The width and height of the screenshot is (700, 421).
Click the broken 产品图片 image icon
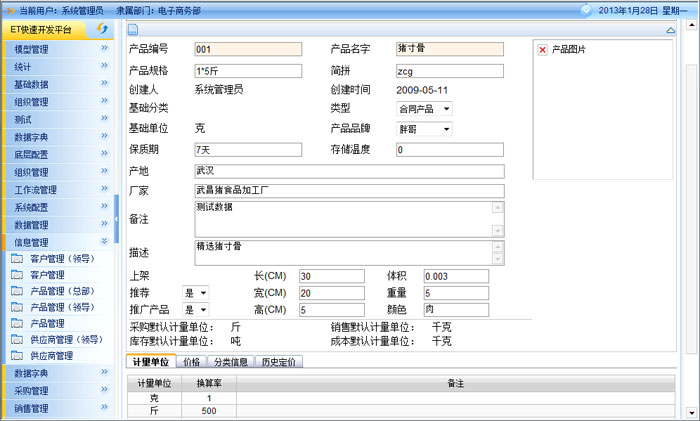542,49
